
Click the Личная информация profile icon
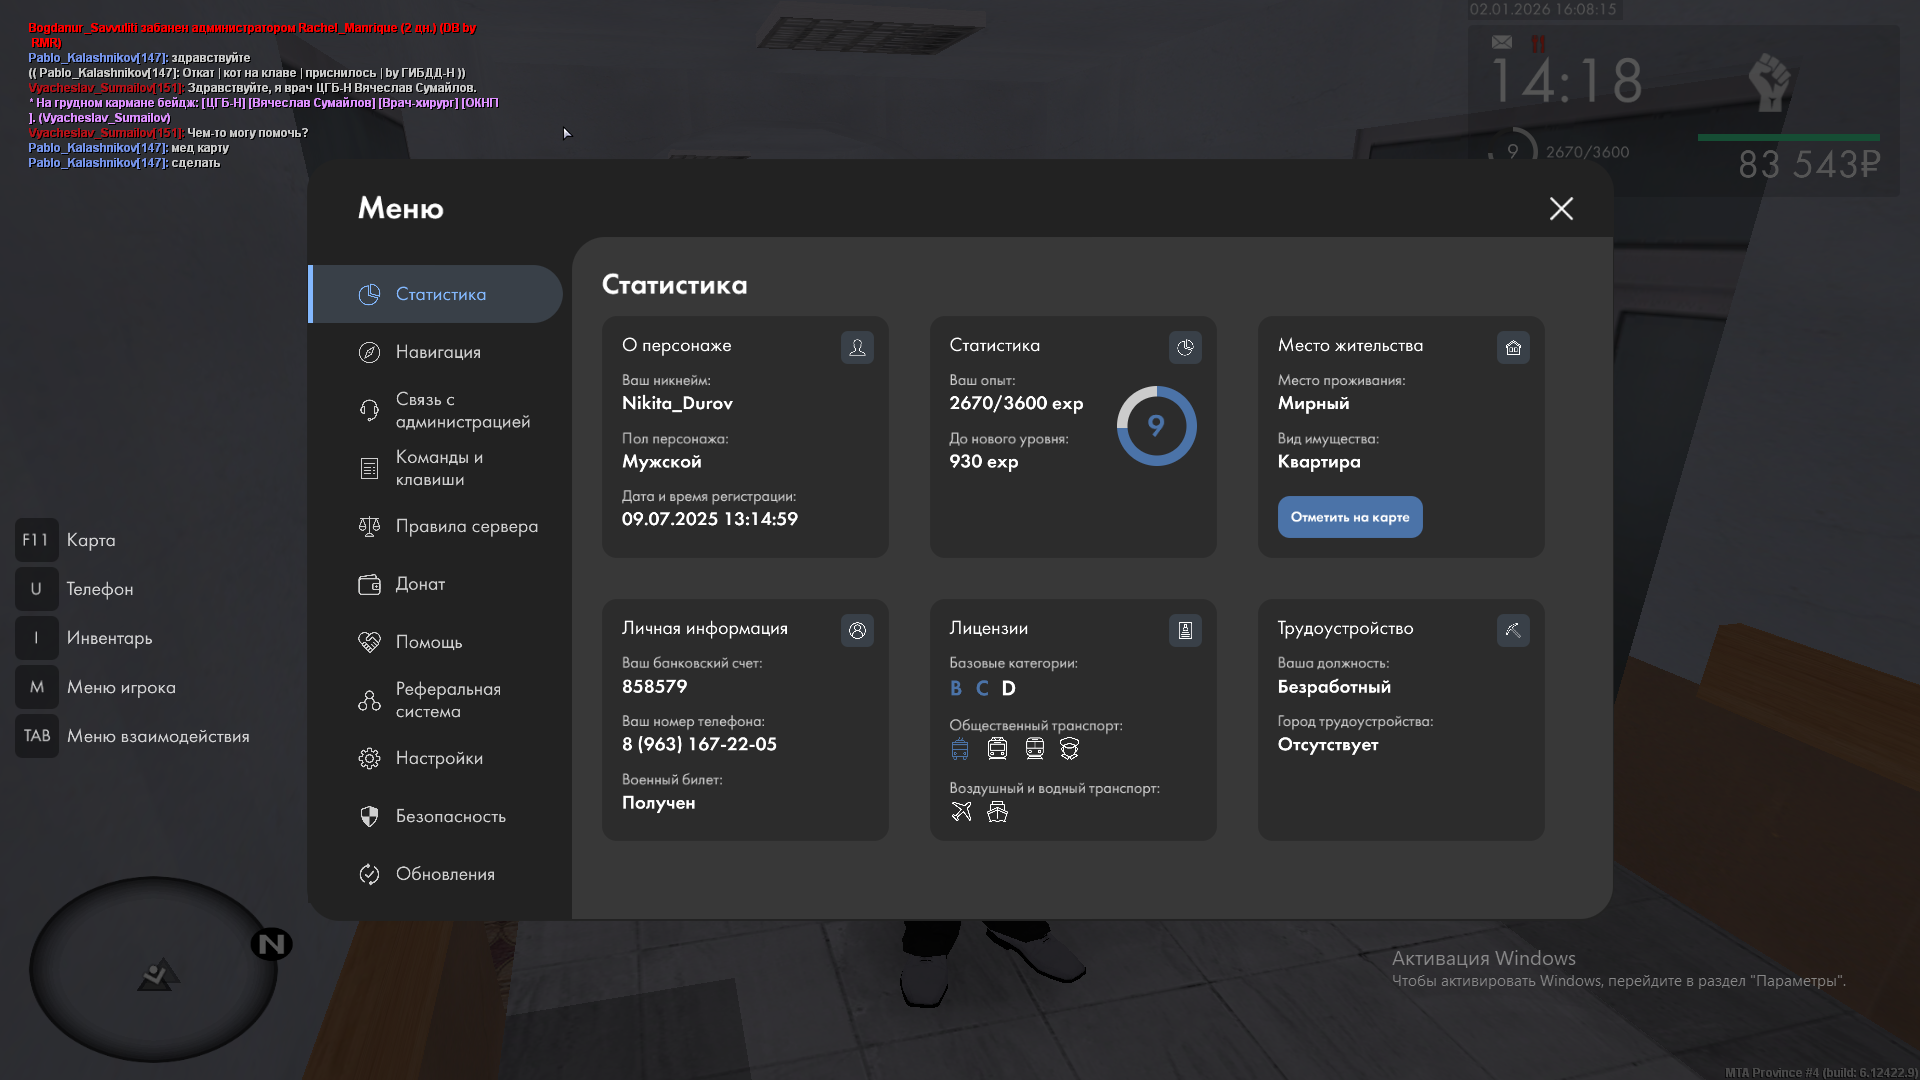(857, 630)
